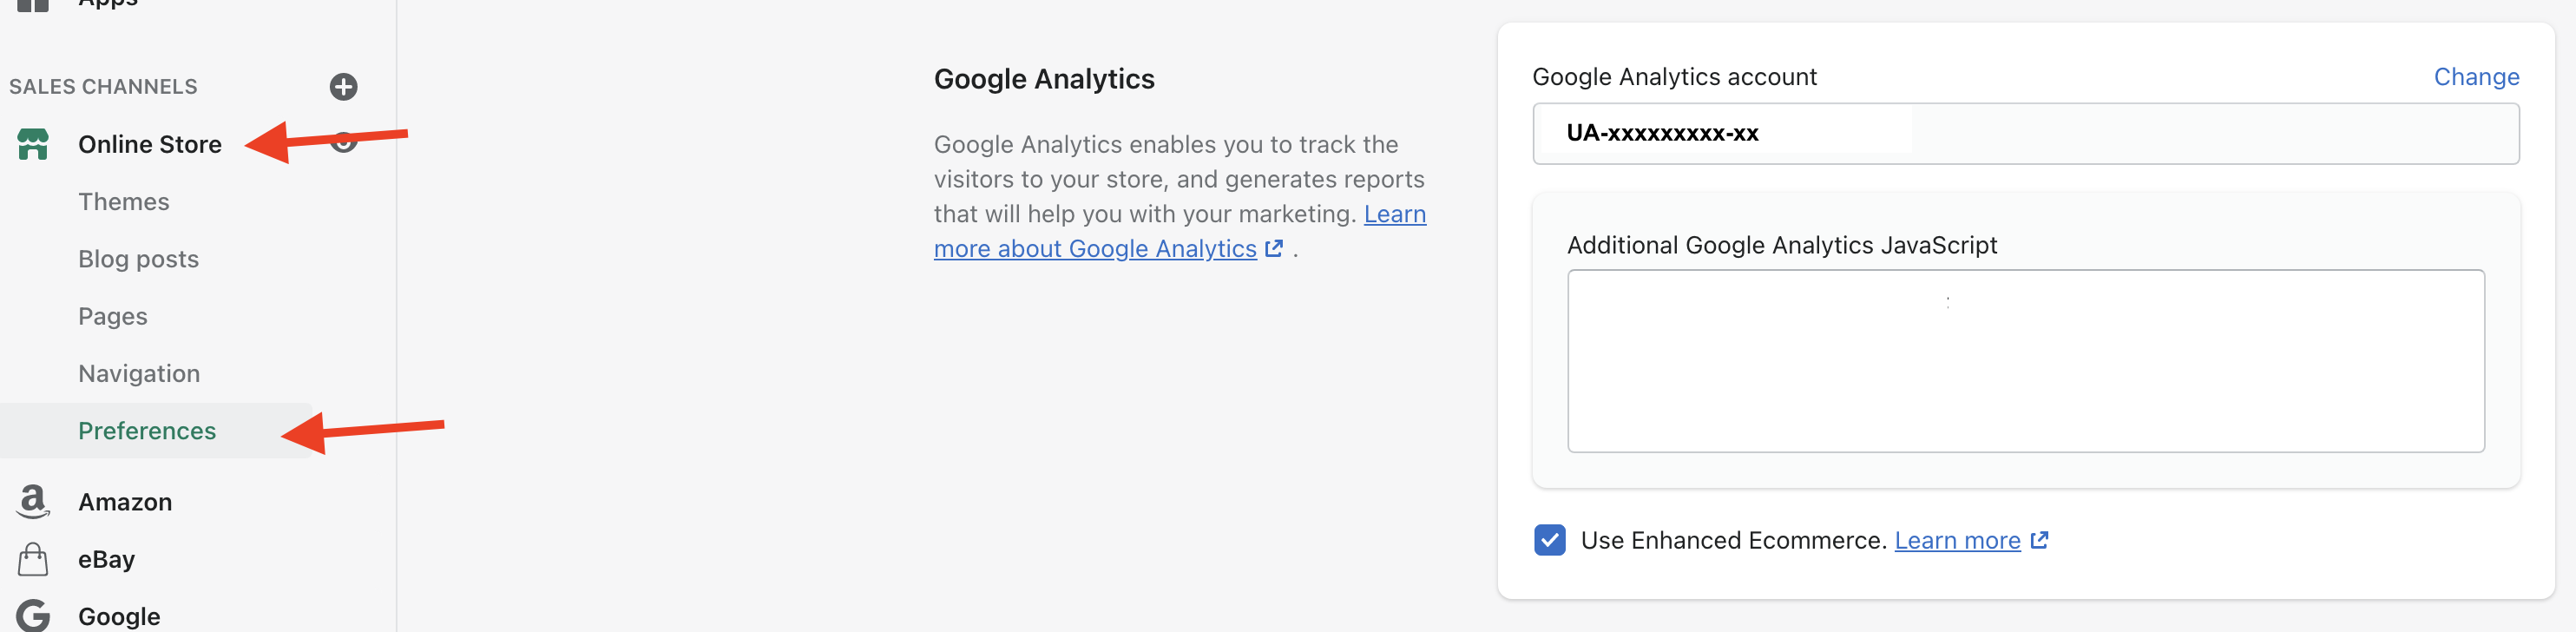Click external link icon after Google Analytics link
The height and width of the screenshot is (632, 2576).
(x=1273, y=248)
